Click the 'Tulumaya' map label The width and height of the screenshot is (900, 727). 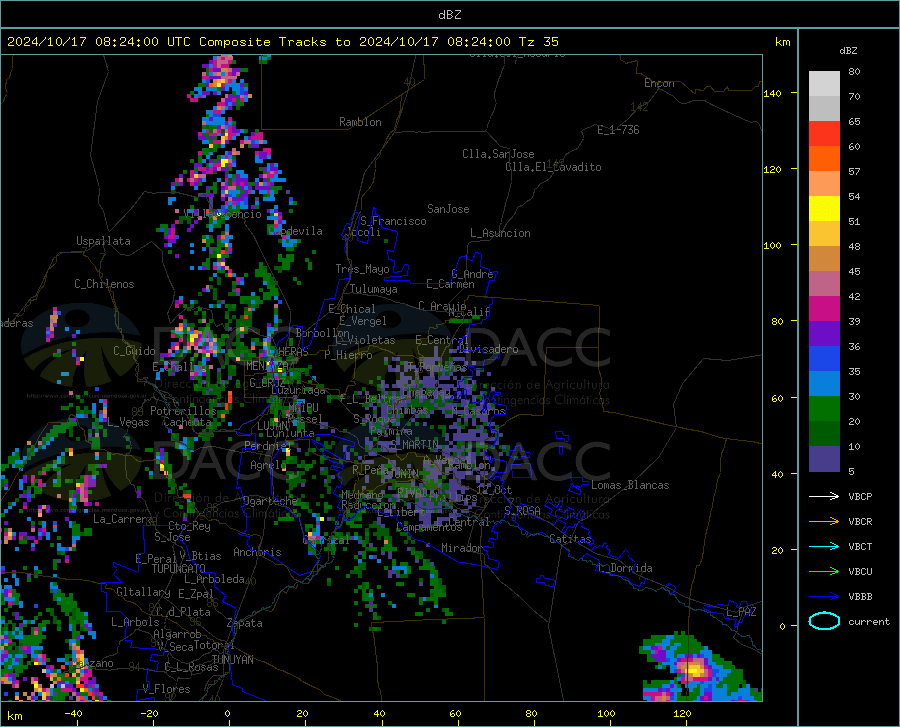[374, 289]
